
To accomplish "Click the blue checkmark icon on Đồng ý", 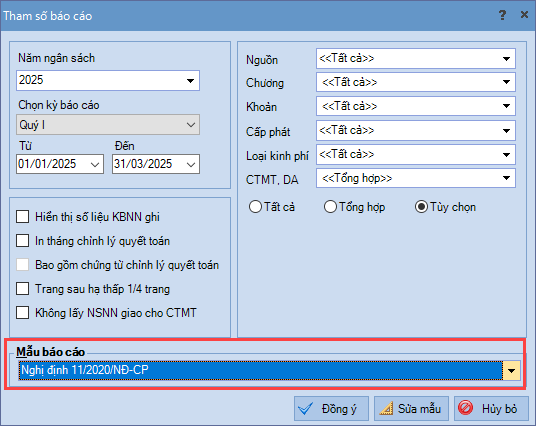I will [305, 408].
